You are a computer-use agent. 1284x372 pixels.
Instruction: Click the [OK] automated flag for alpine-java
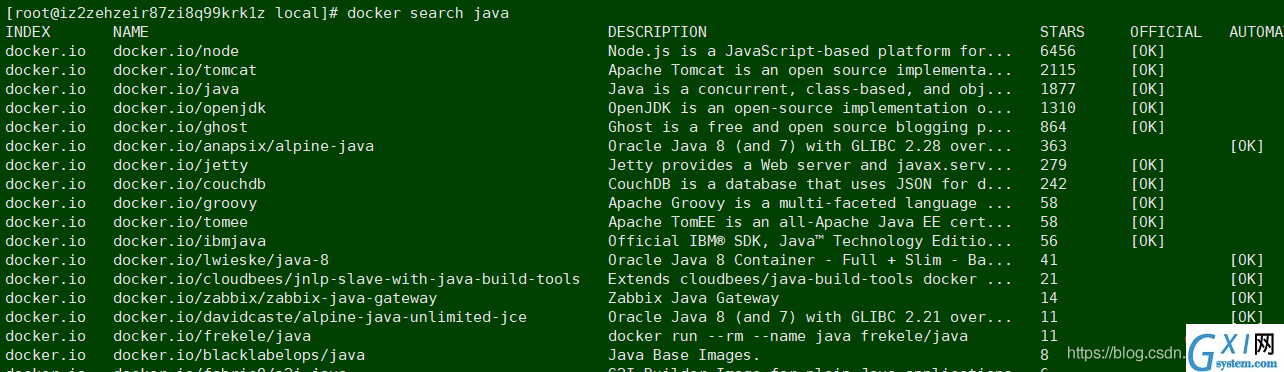pyautogui.click(x=1247, y=146)
